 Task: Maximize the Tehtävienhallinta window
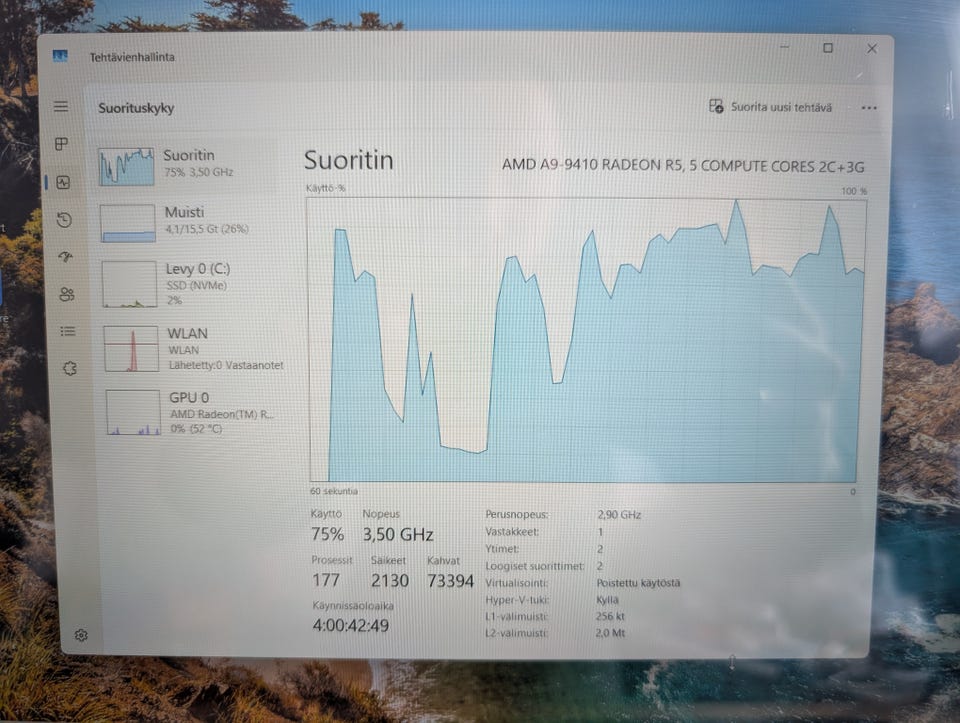(x=828, y=48)
